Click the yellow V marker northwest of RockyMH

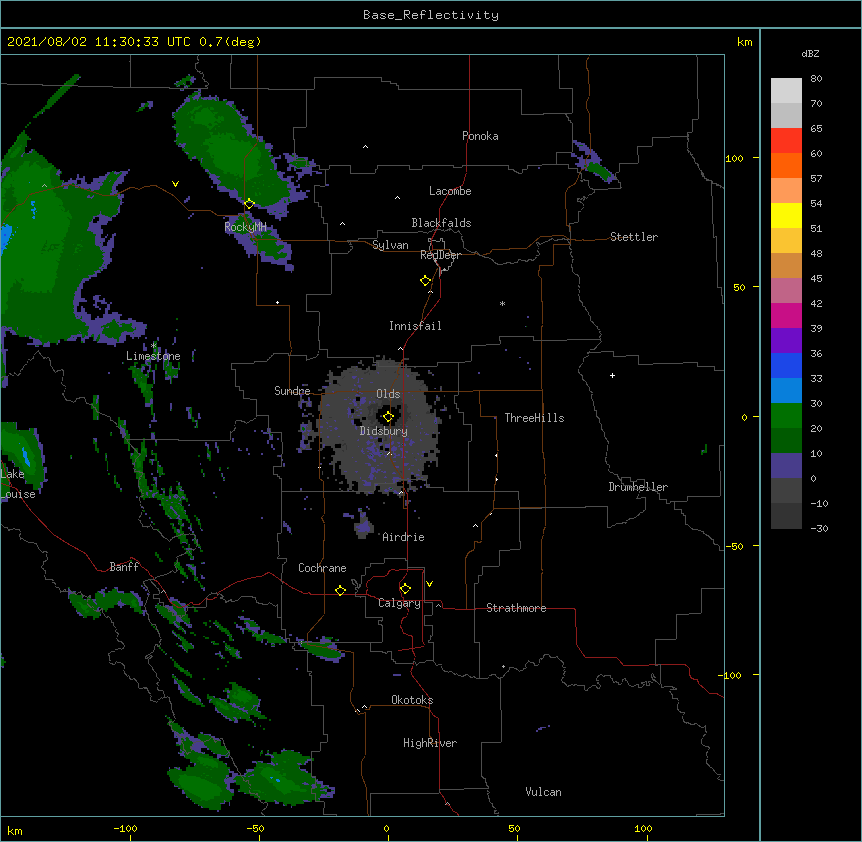point(175,184)
